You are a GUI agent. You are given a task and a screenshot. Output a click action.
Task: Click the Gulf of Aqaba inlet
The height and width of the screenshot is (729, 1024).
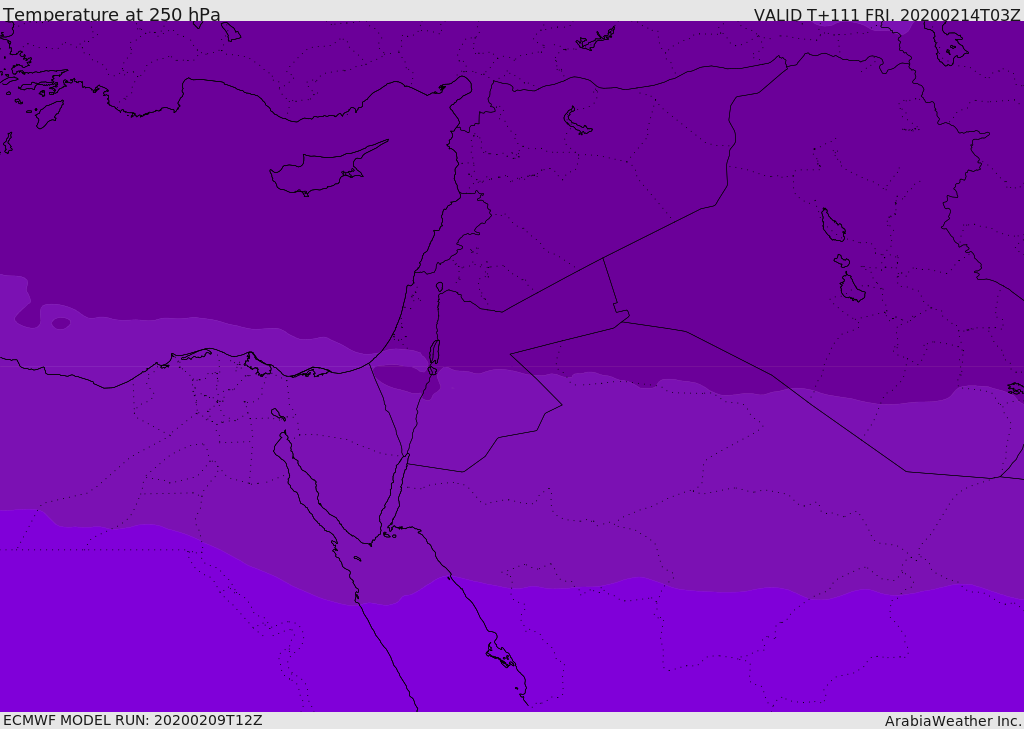click(x=398, y=491)
